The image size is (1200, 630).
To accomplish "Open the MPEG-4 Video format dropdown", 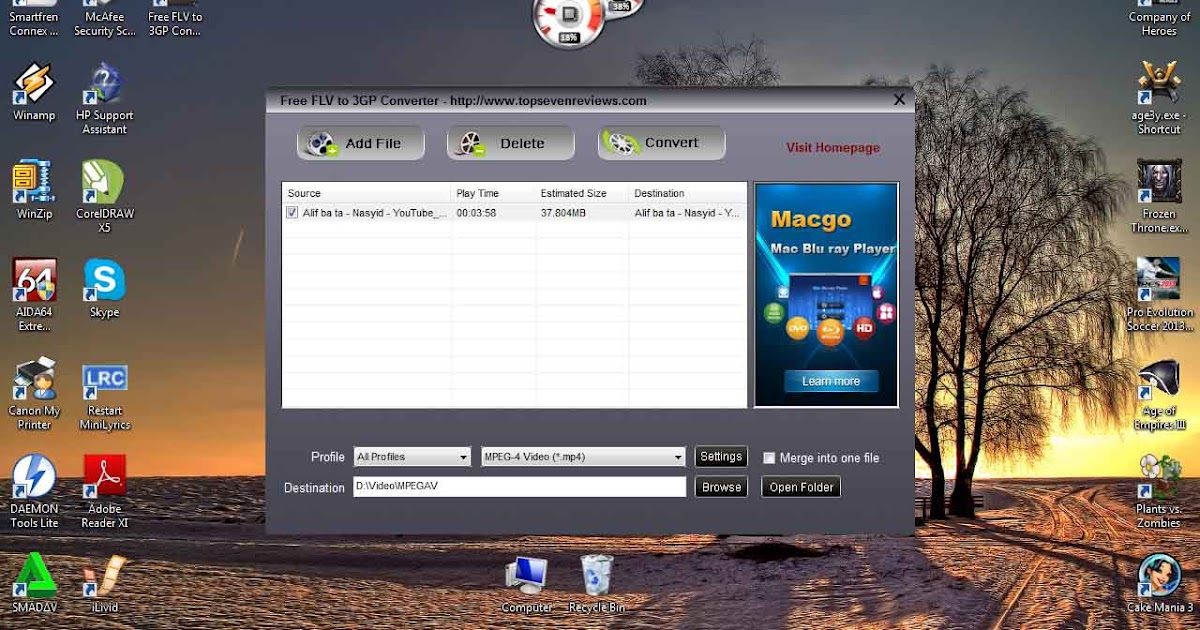I will coord(583,457).
